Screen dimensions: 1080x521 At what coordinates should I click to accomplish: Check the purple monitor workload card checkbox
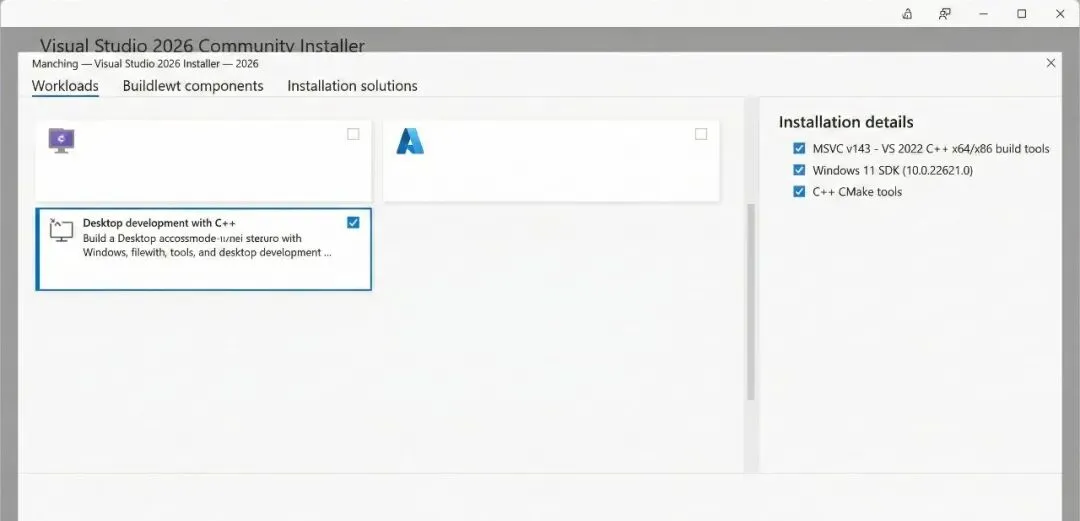353,134
